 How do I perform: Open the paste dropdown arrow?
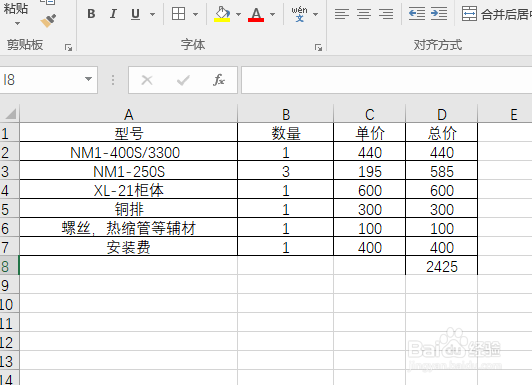pyautogui.click(x=17, y=23)
